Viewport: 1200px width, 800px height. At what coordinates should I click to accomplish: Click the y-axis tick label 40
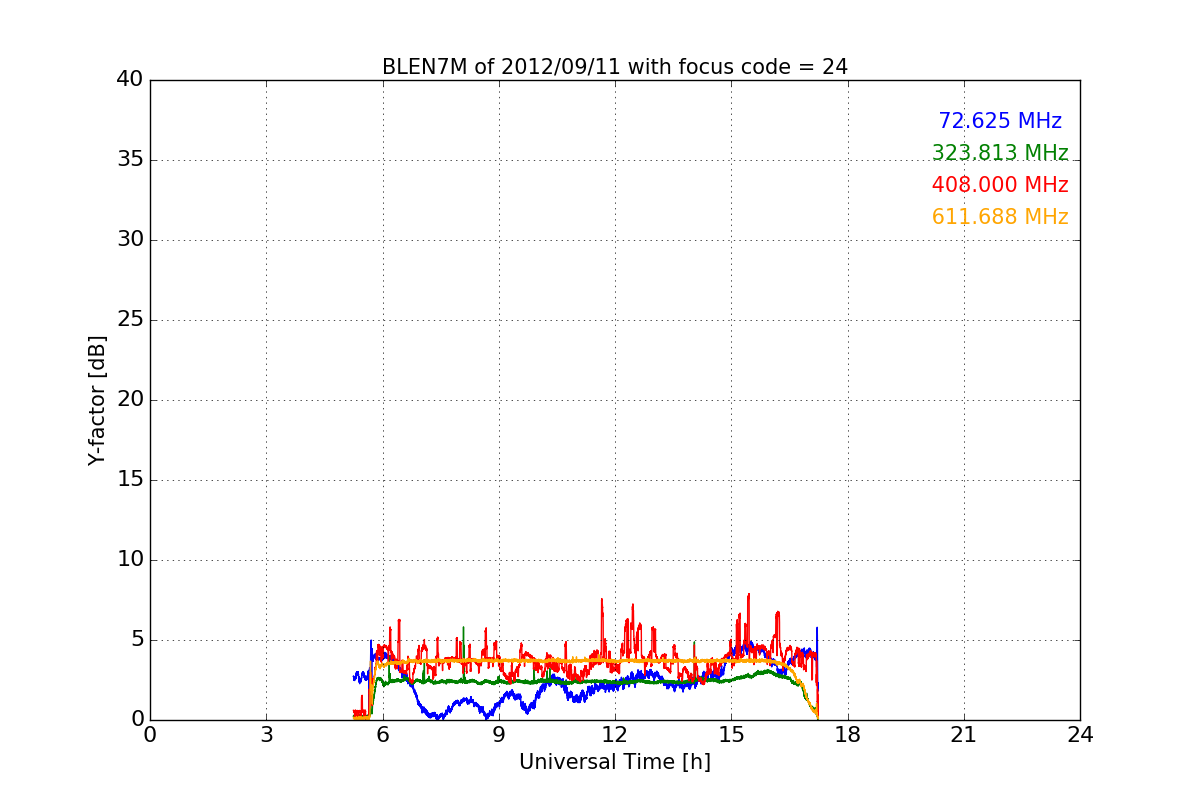(130, 80)
